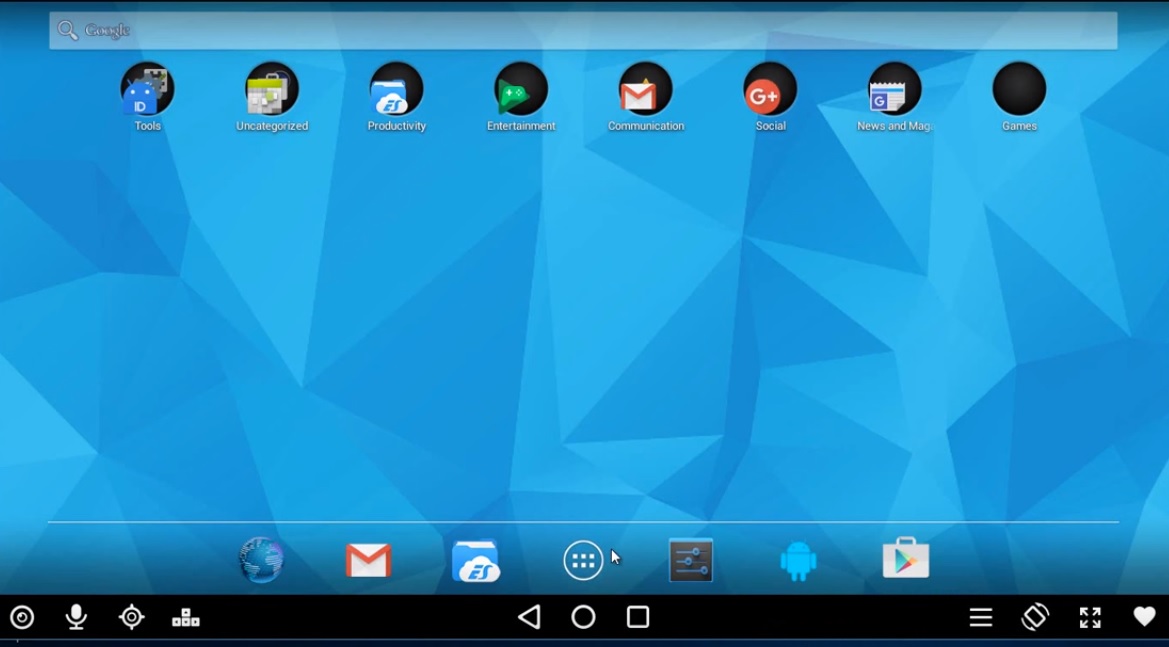Open the Settings sliders app in dock
The height and width of the screenshot is (647, 1169).
(x=691, y=560)
